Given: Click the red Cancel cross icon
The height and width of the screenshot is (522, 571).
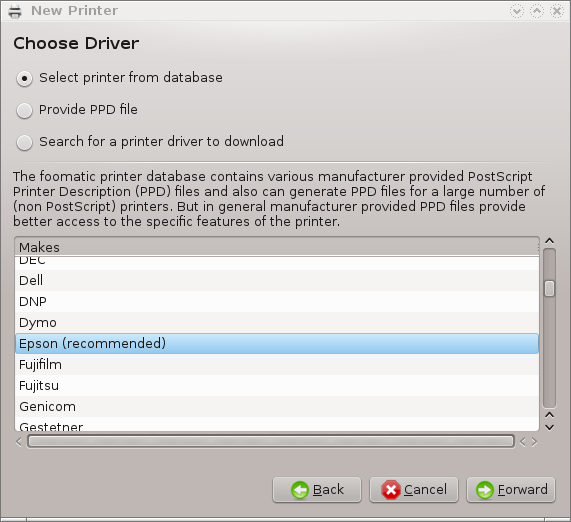Looking at the screenshot, I should [391, 490].
